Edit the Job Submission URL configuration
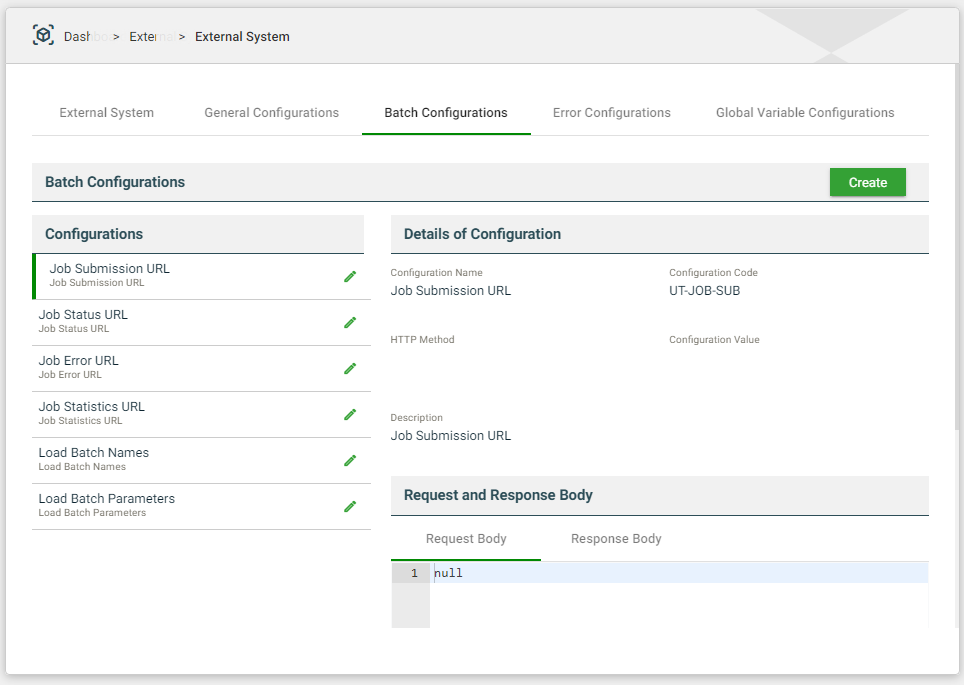 pos(350,277)
